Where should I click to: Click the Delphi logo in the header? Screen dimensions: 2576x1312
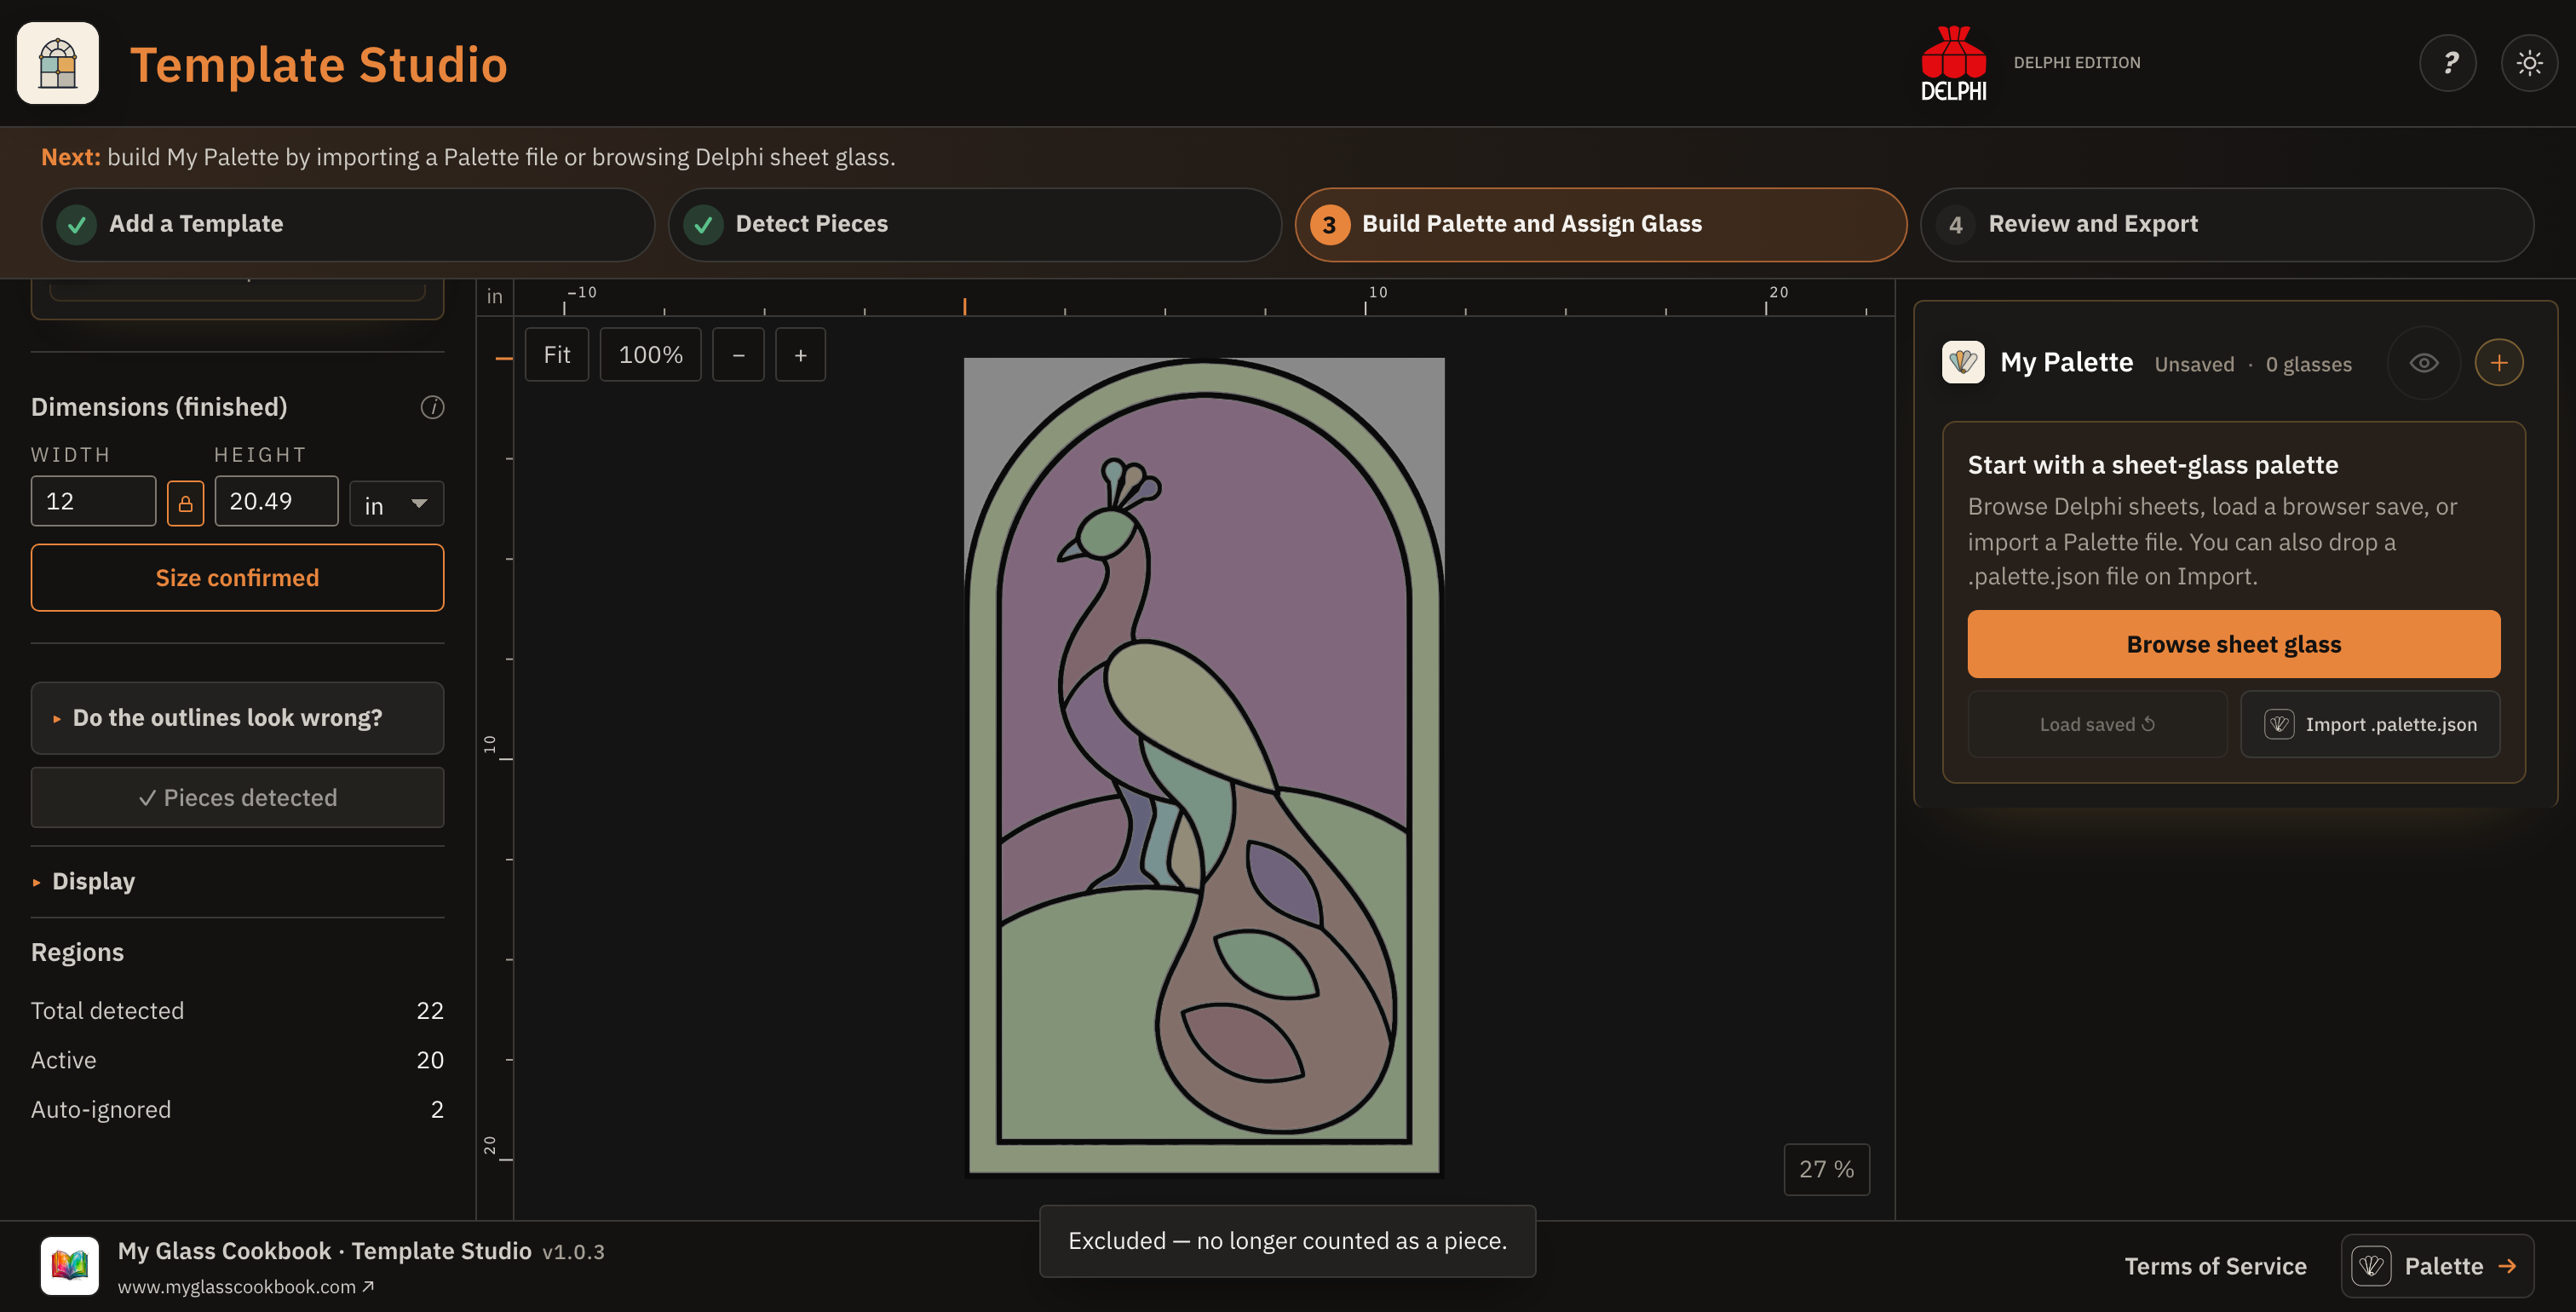1953,63
